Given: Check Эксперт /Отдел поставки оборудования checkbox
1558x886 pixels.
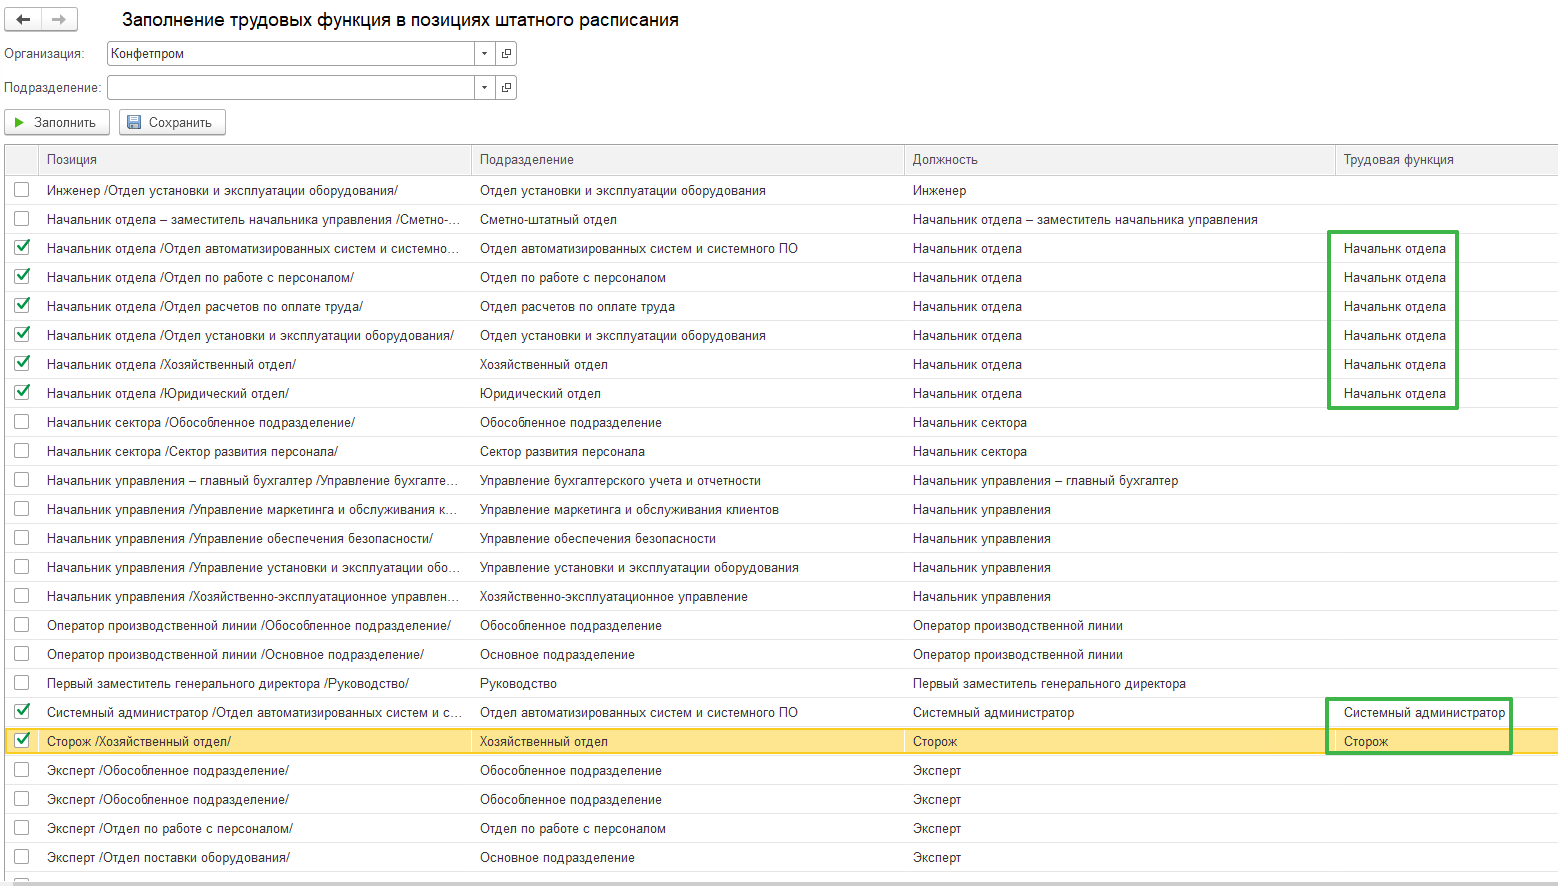Looking at the screenshot, I should pyautogui.click(x=22, y=857).
